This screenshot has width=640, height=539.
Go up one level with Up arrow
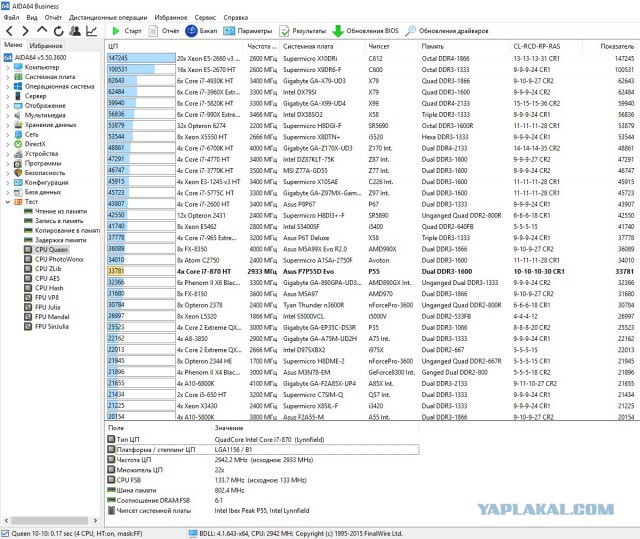(x=42, y=31)
